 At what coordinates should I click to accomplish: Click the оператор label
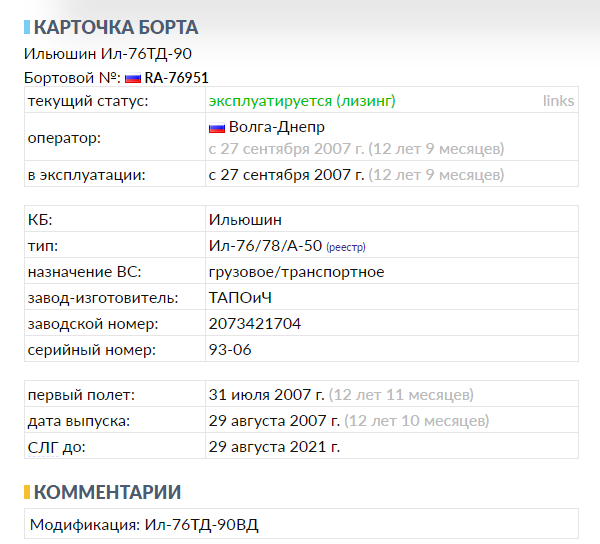[x=64, y=138]
